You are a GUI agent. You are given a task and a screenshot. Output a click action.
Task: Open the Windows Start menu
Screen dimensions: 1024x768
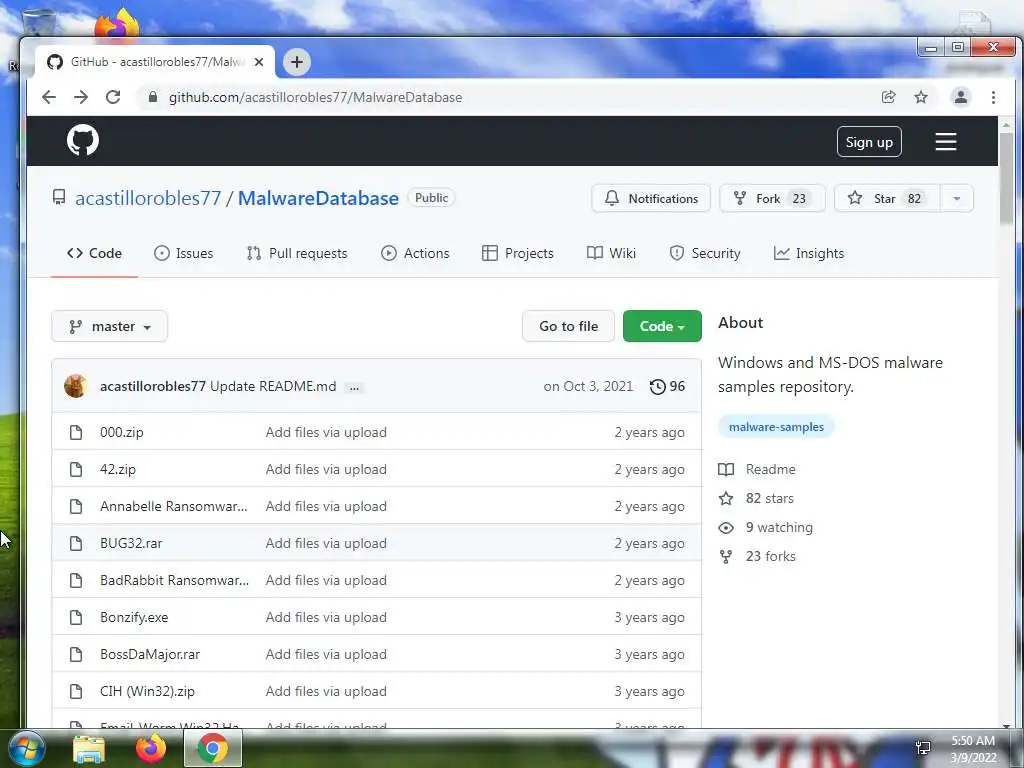[x=26, y=748]
